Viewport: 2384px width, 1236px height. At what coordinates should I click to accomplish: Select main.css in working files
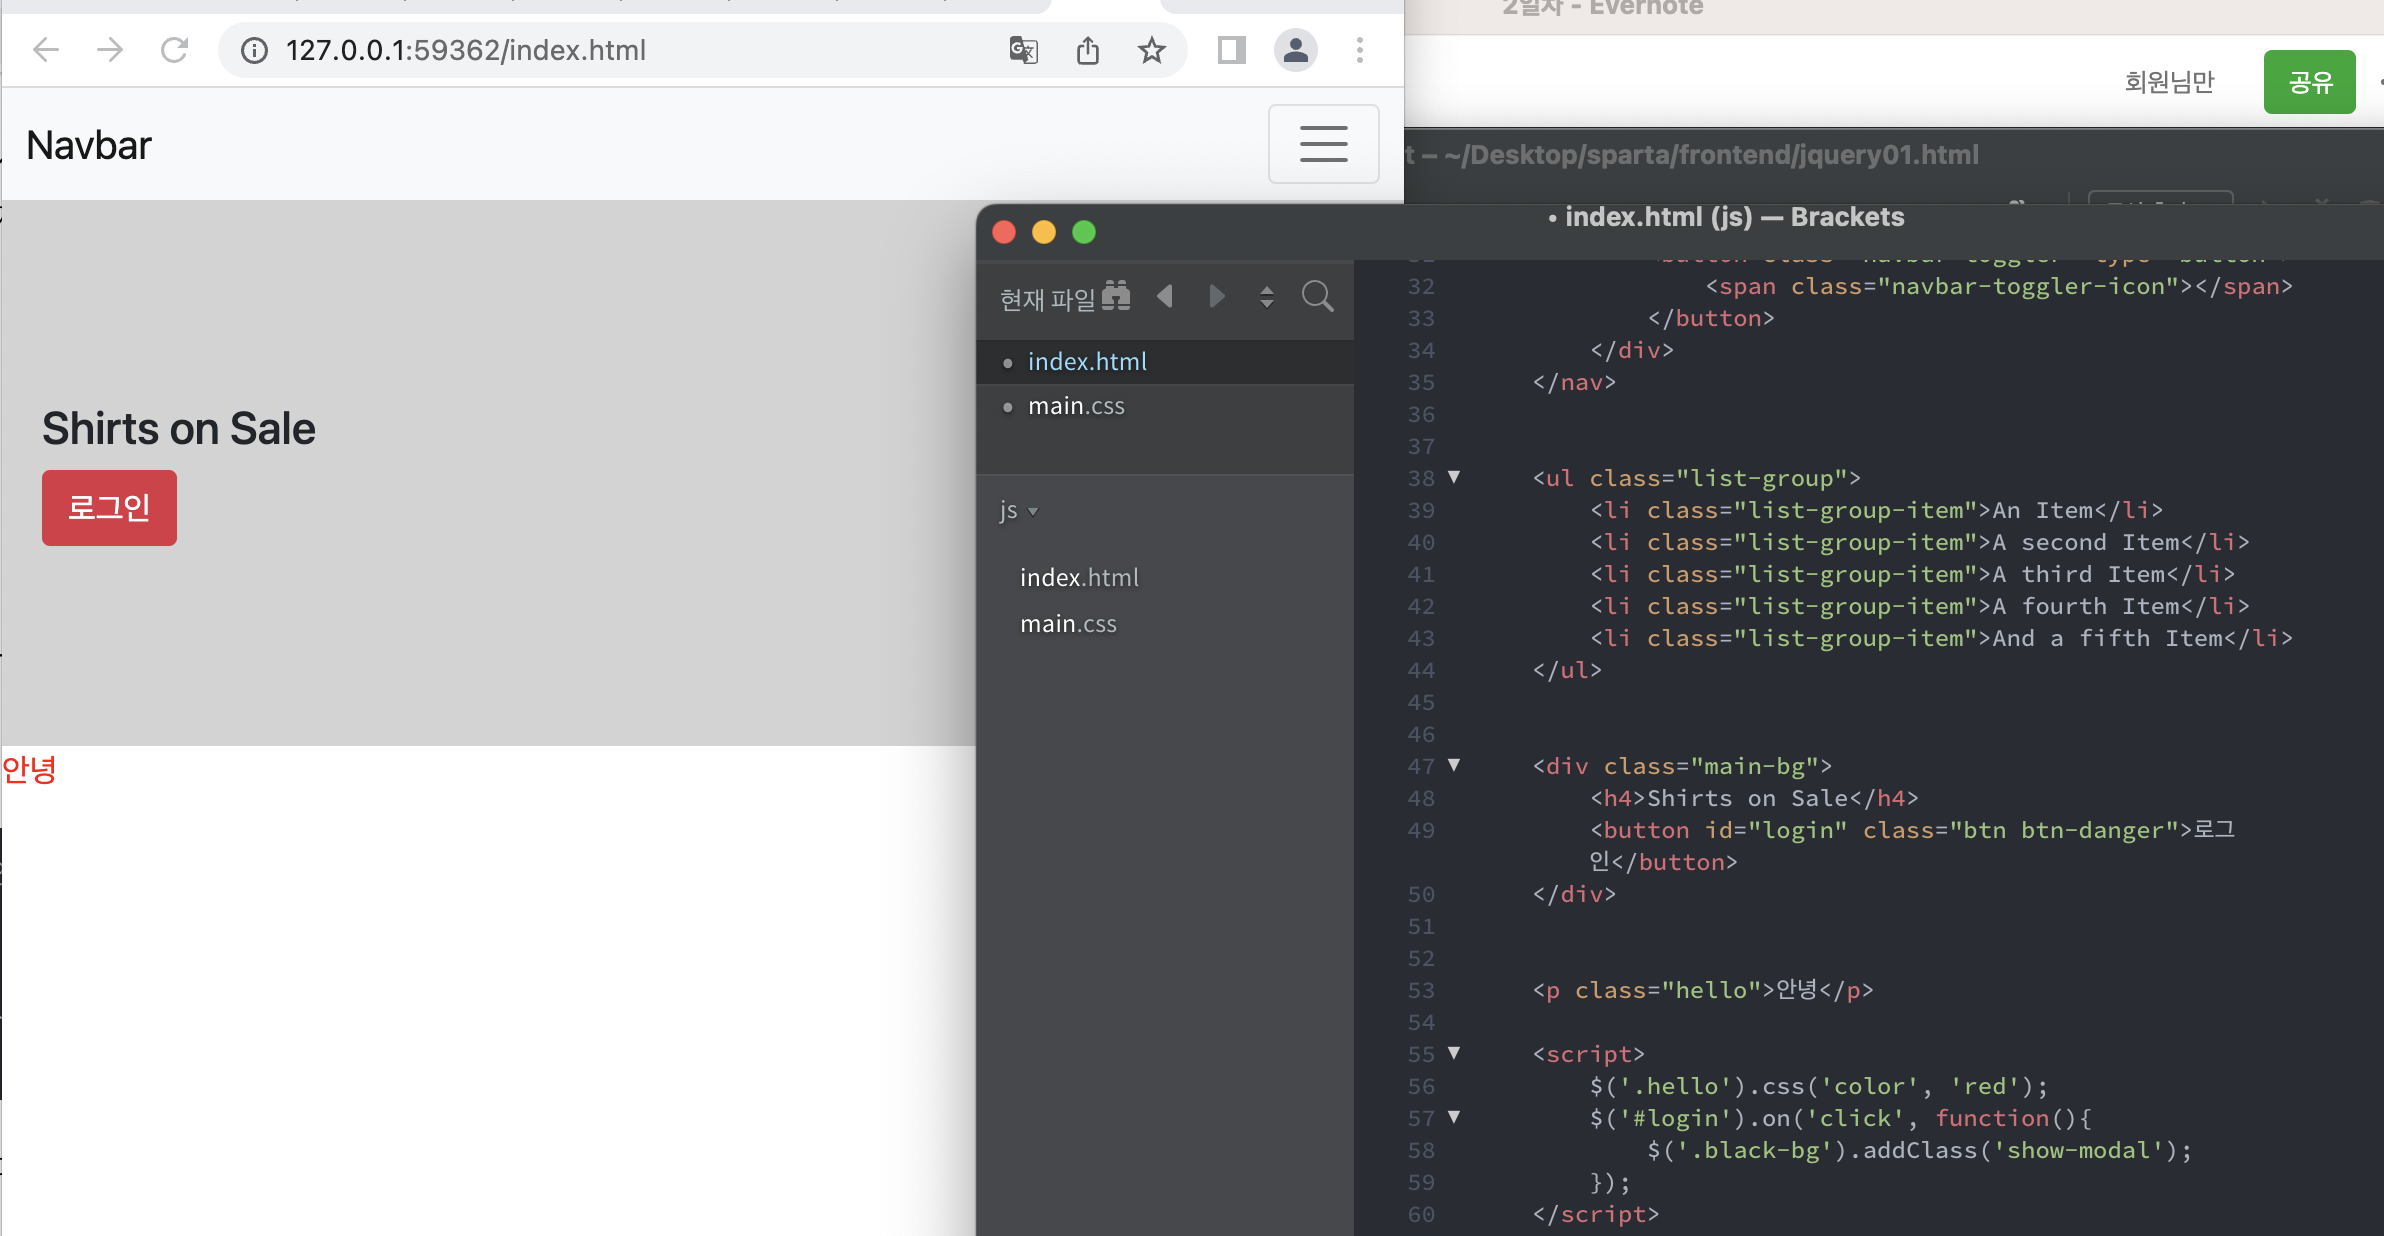[1165, 406]
